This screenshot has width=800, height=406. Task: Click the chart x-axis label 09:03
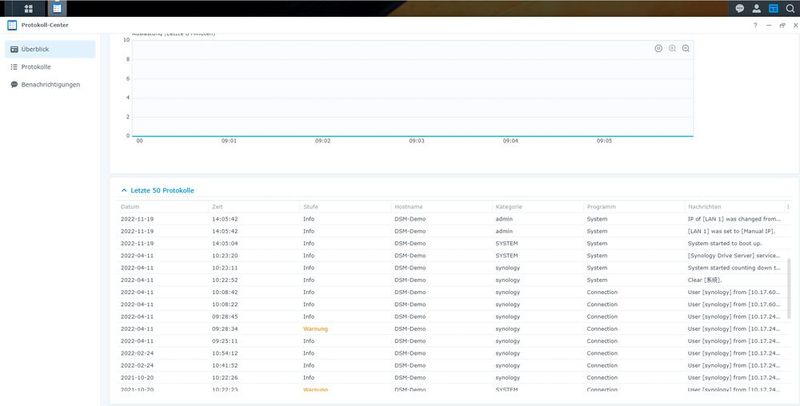click(x=416, y=141)
